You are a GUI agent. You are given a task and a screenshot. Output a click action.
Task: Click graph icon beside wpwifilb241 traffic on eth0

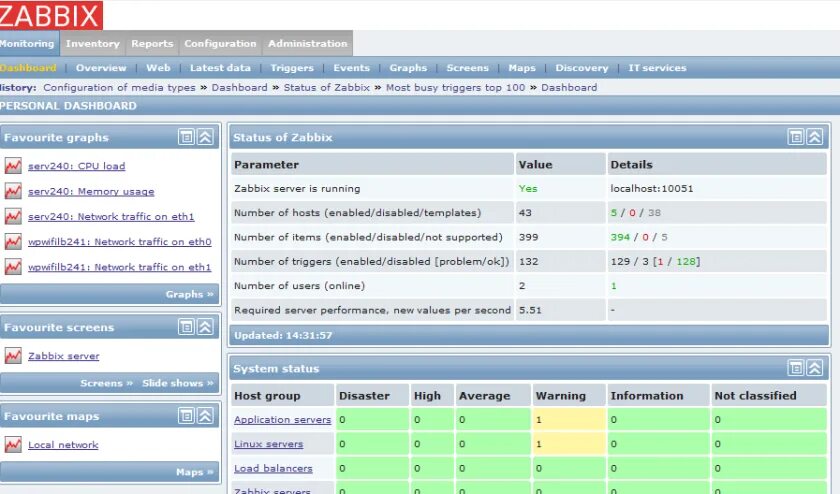coord(13,241)
